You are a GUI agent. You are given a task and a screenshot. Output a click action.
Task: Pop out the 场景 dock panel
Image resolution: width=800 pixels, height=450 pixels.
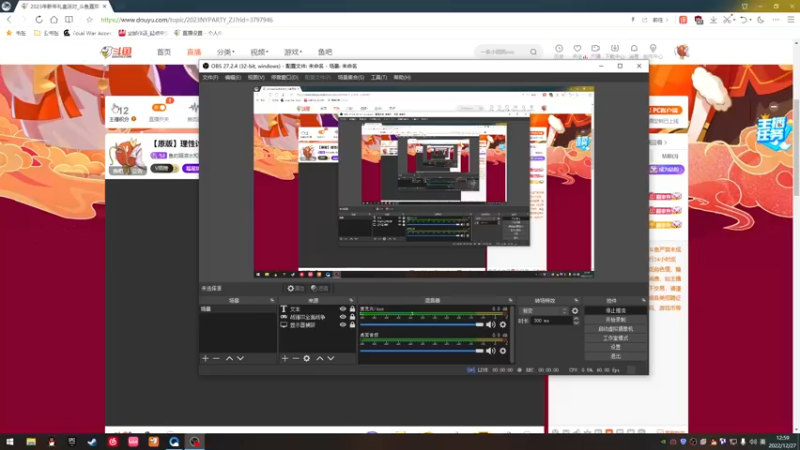tap(272, 300)
